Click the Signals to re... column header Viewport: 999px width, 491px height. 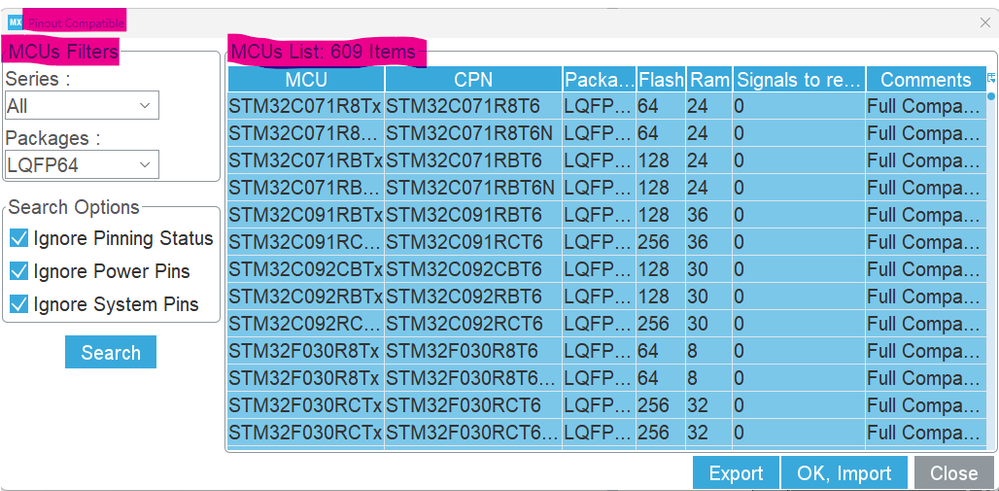coord(800,79)
